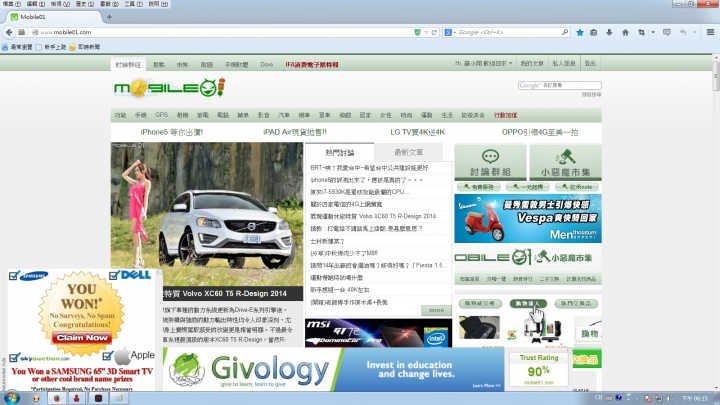The width and height of the screenshot is (720, 405).
Task: Close the Trust Rating ad box
Action: point(569,351)
